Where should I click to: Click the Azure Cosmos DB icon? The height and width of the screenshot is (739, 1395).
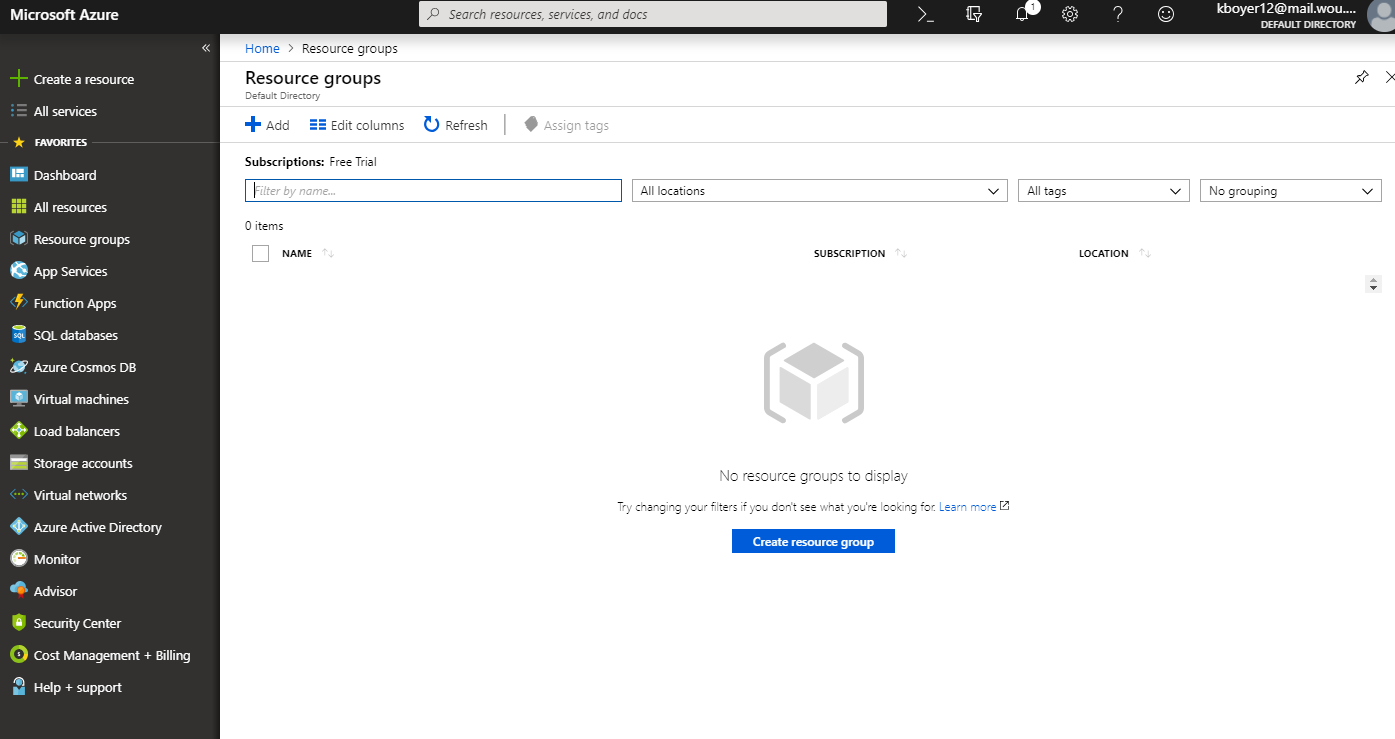click(18, 367)
